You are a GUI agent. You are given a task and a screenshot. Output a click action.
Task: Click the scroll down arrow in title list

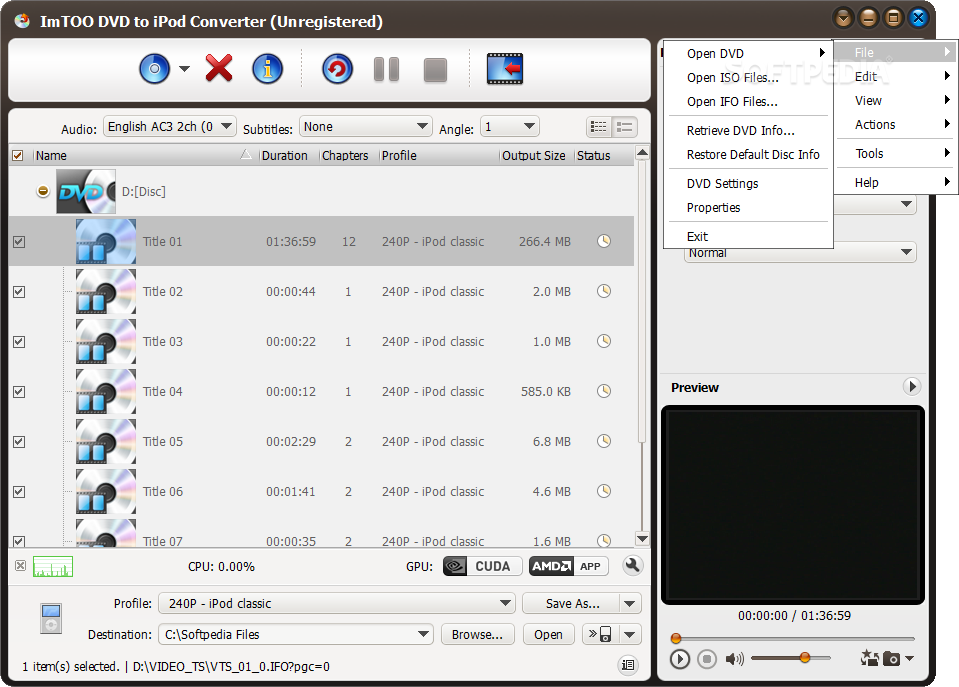pyautogui.click(x=642, y=539)
